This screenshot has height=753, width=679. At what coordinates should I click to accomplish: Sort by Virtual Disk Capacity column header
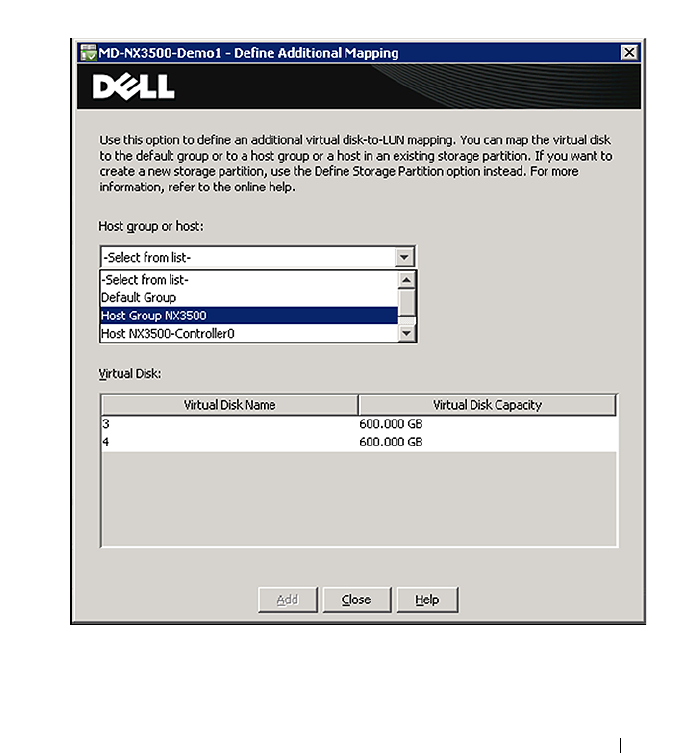pos(487,405)
